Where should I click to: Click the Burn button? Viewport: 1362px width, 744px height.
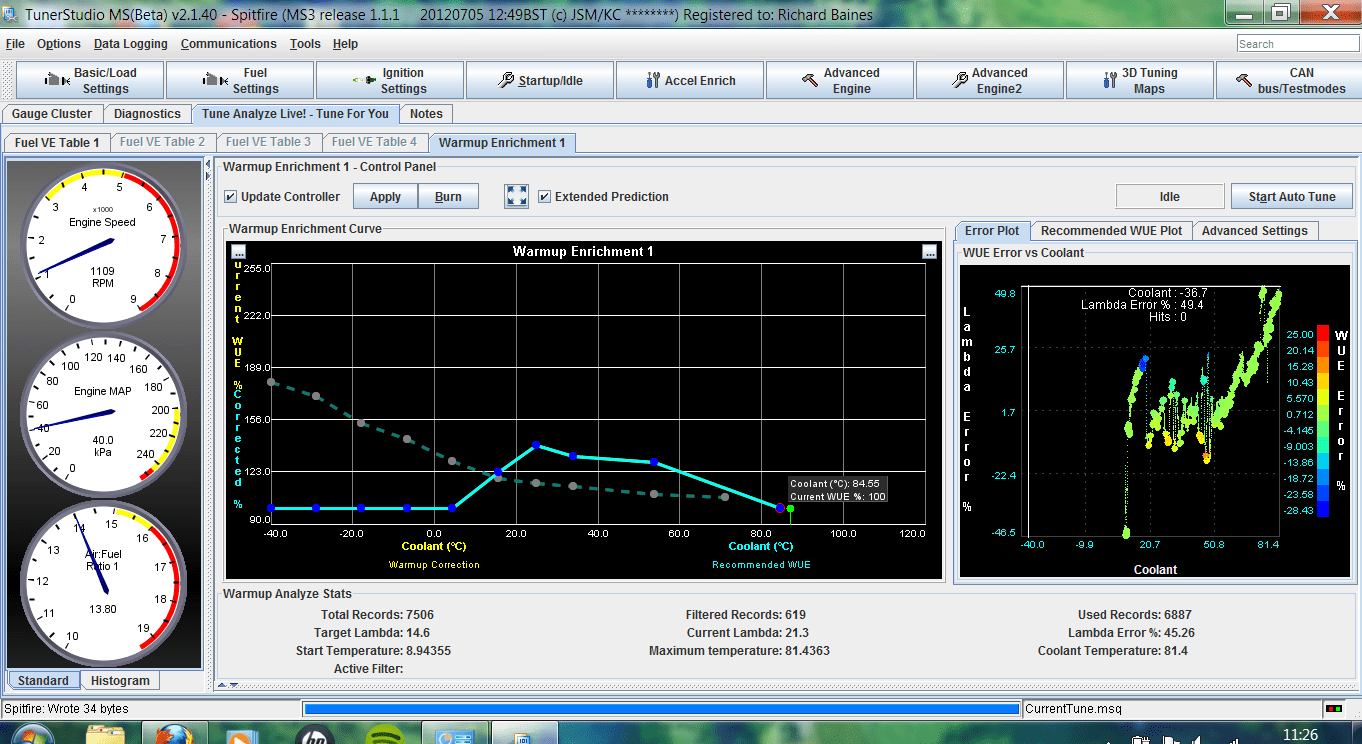click(448, 196)
